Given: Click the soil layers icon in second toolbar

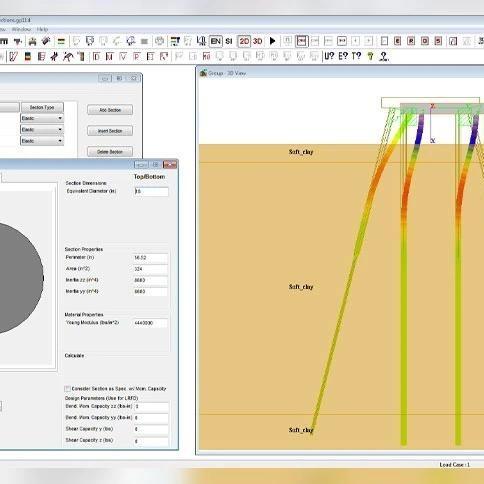Looking at the screenshot, I should (28, 56).
